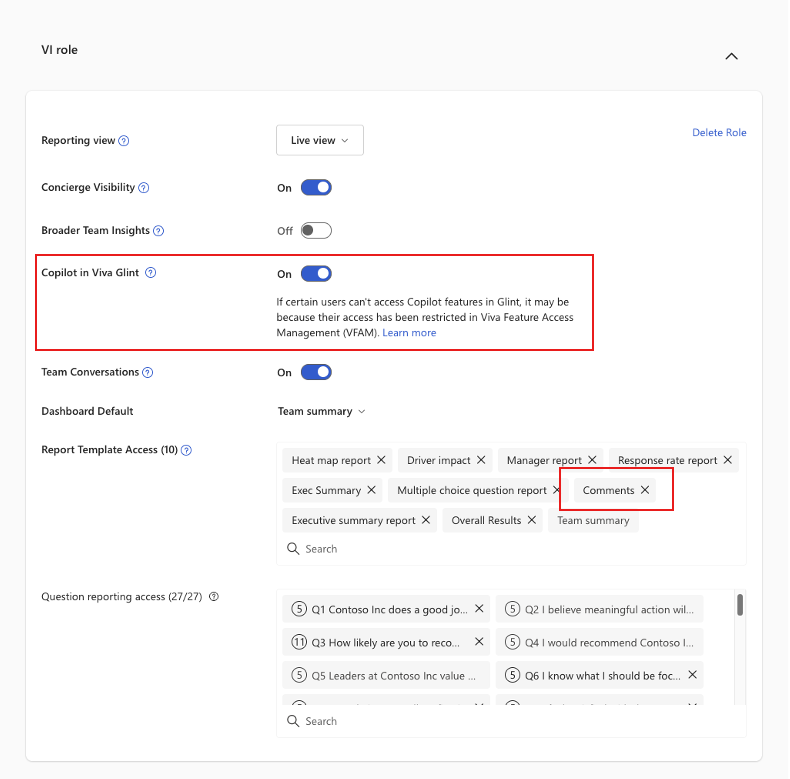Open Team summary dashboard default dropdown
Screen dimensions: 790x779
[x=321, y=411]
